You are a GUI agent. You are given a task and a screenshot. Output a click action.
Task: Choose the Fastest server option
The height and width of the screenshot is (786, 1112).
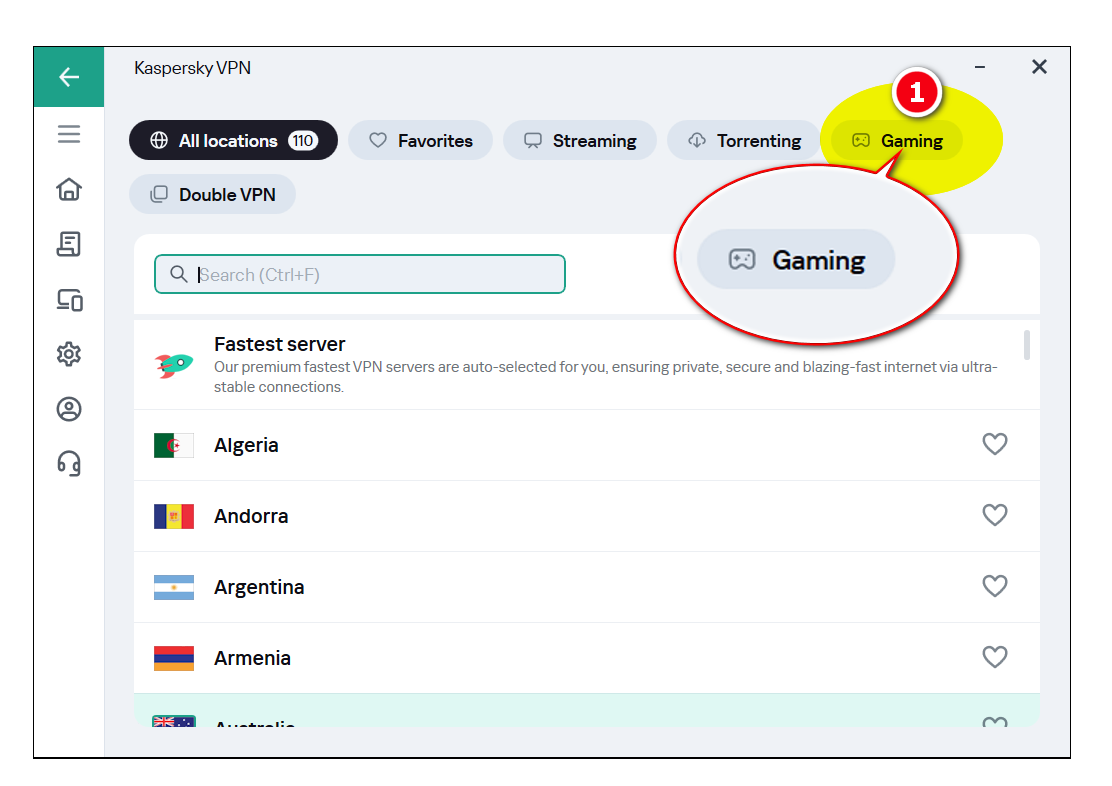tap(586, 365)
